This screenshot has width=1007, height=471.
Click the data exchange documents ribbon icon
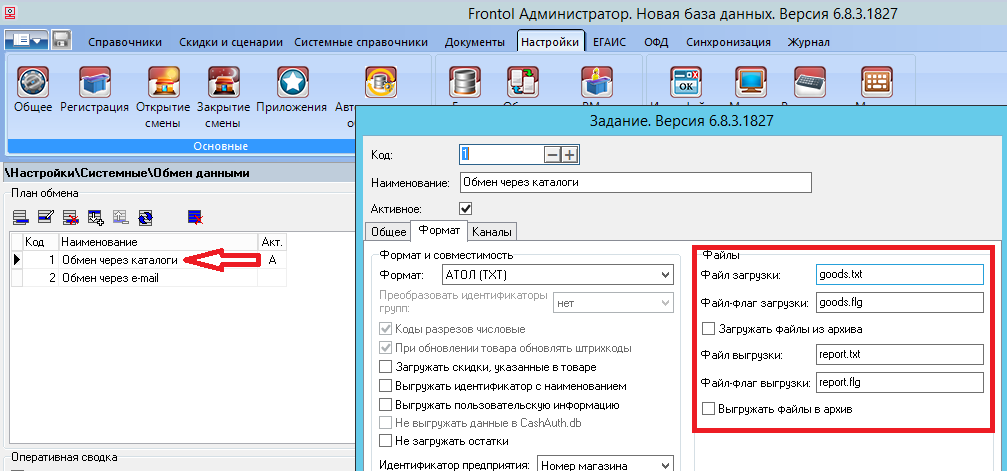click(x=522, y=83)
